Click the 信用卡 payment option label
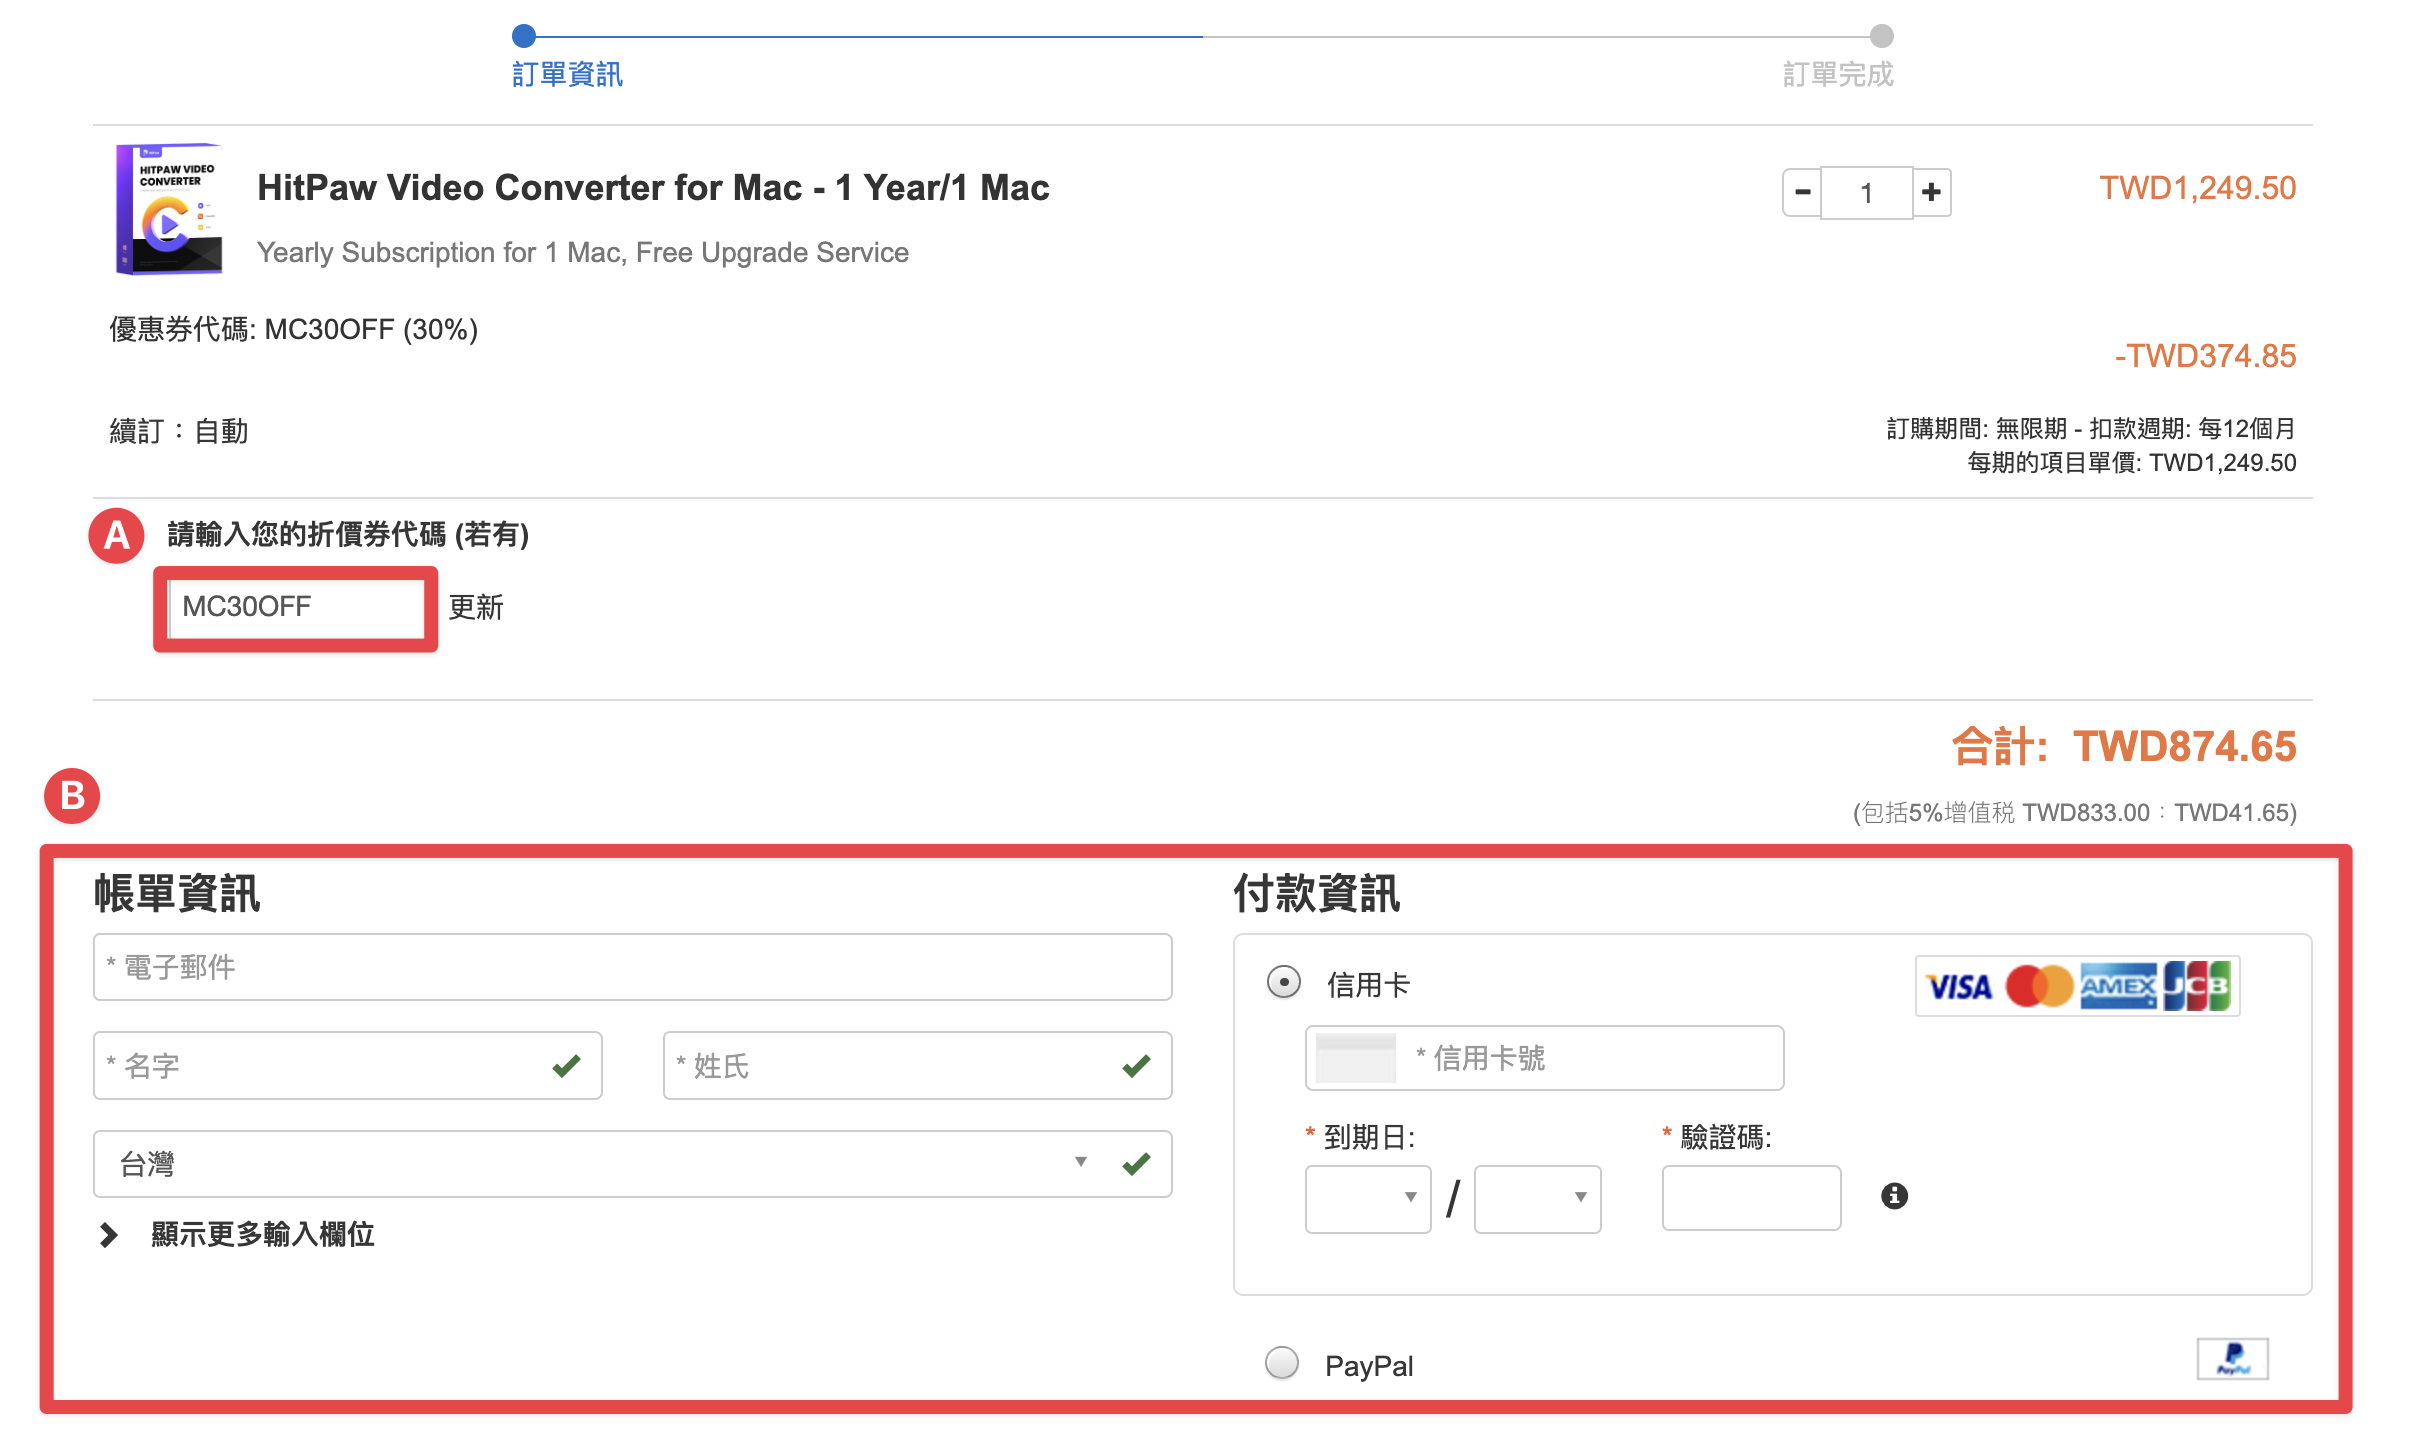2412x1432 pixels. point(1368,985)
